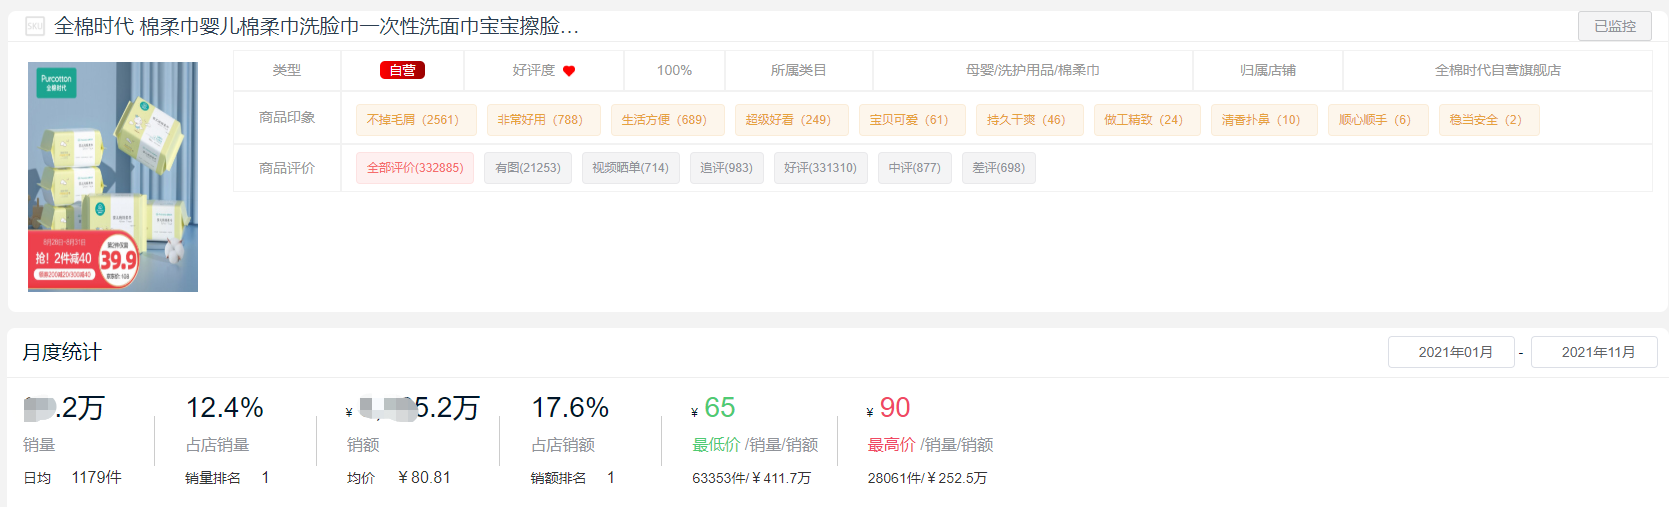Click the highest price value 90

[x=895, y=408]
